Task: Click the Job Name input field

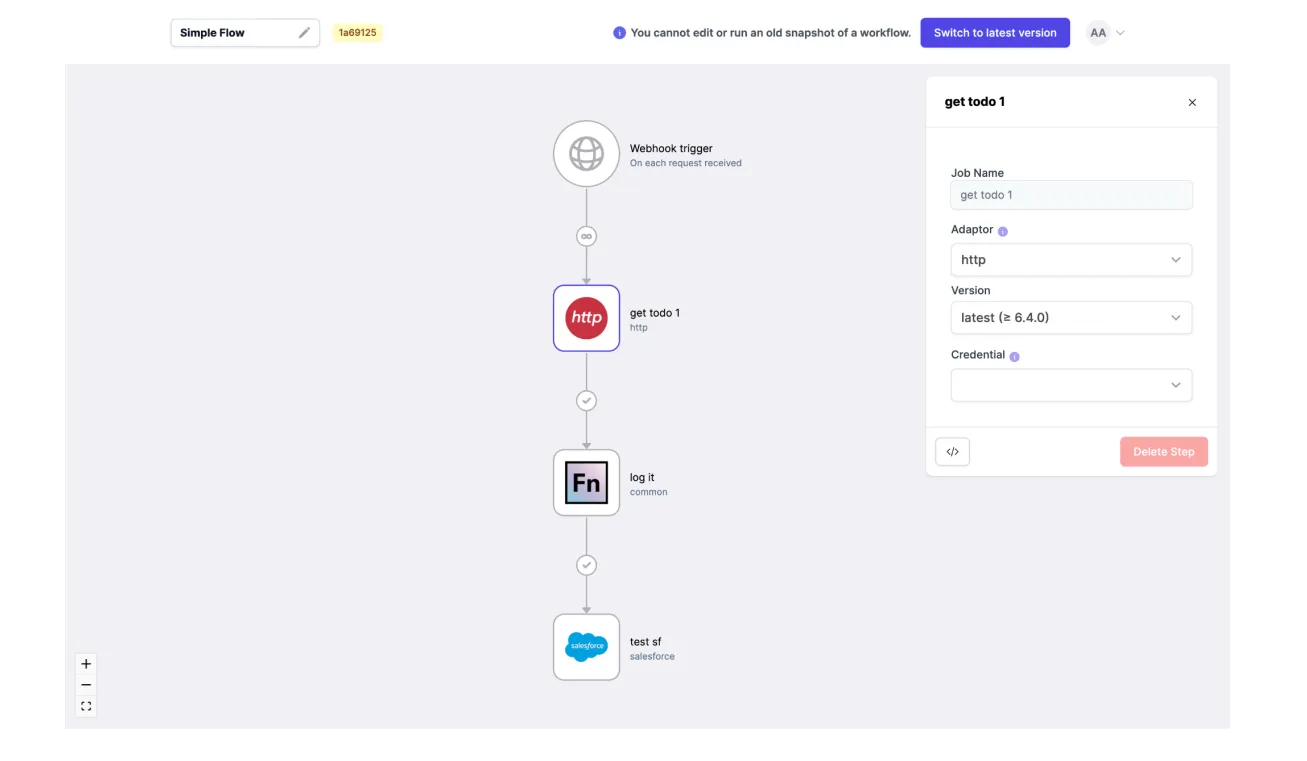Action: [1071, 195]
